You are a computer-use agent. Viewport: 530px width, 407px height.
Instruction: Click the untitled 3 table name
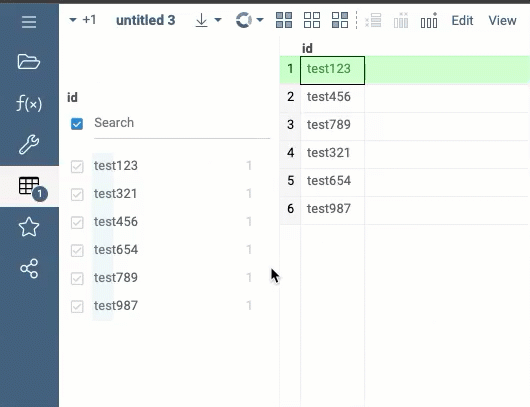click(146, 20)
